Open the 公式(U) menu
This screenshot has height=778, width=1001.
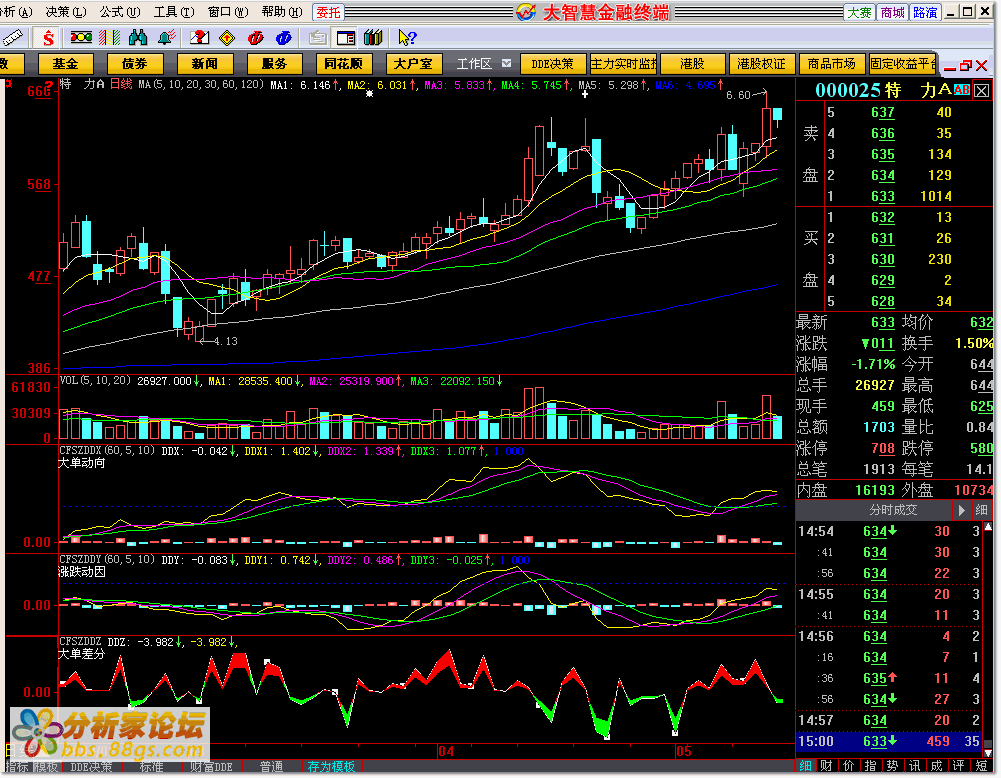tap(120, 11)
